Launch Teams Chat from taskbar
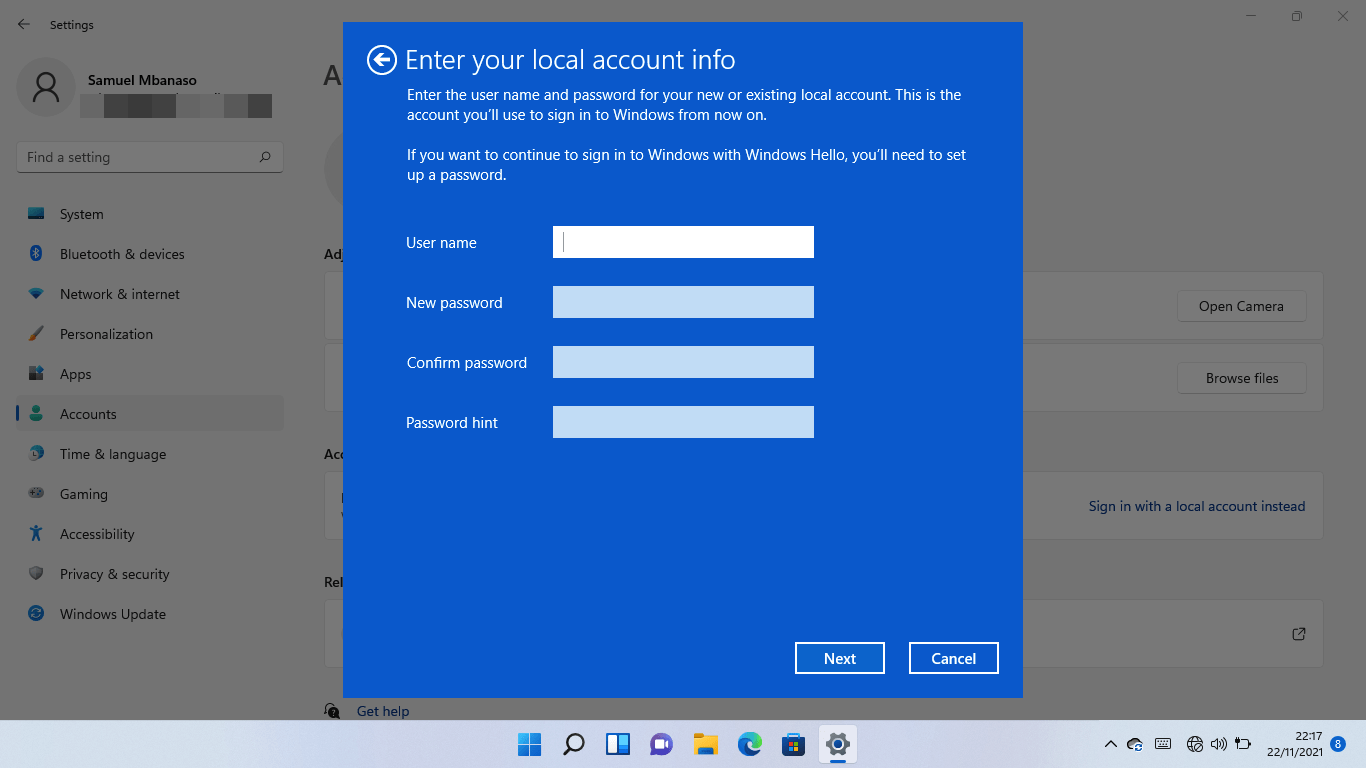 point(661,744)
